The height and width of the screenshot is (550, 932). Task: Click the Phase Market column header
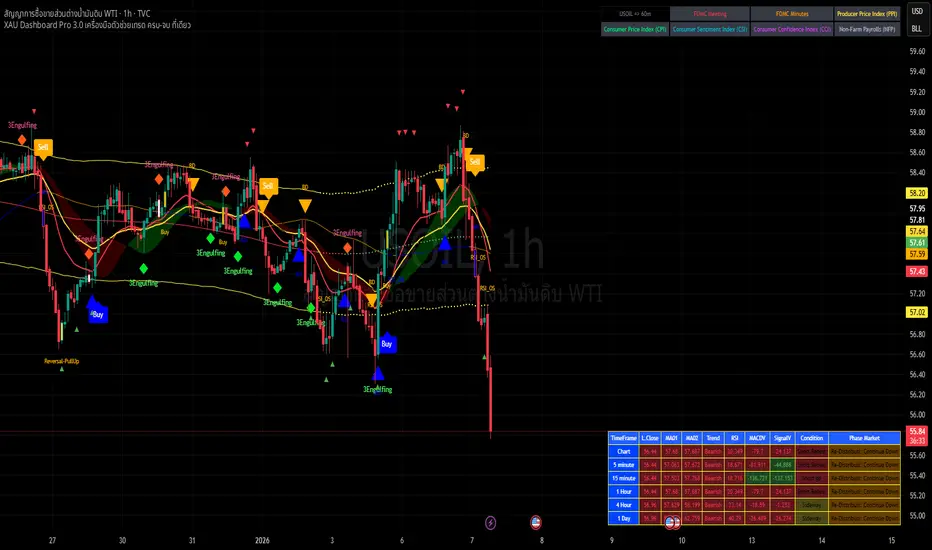click(x=864, y=438)
